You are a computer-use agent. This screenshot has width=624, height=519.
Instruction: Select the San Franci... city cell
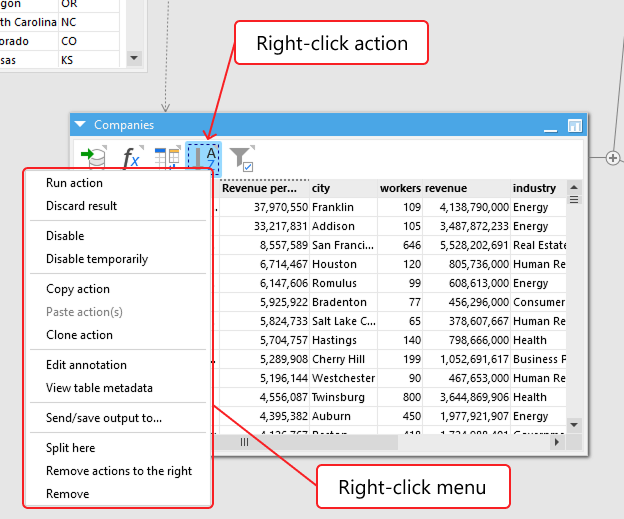(x=343, y=245)
